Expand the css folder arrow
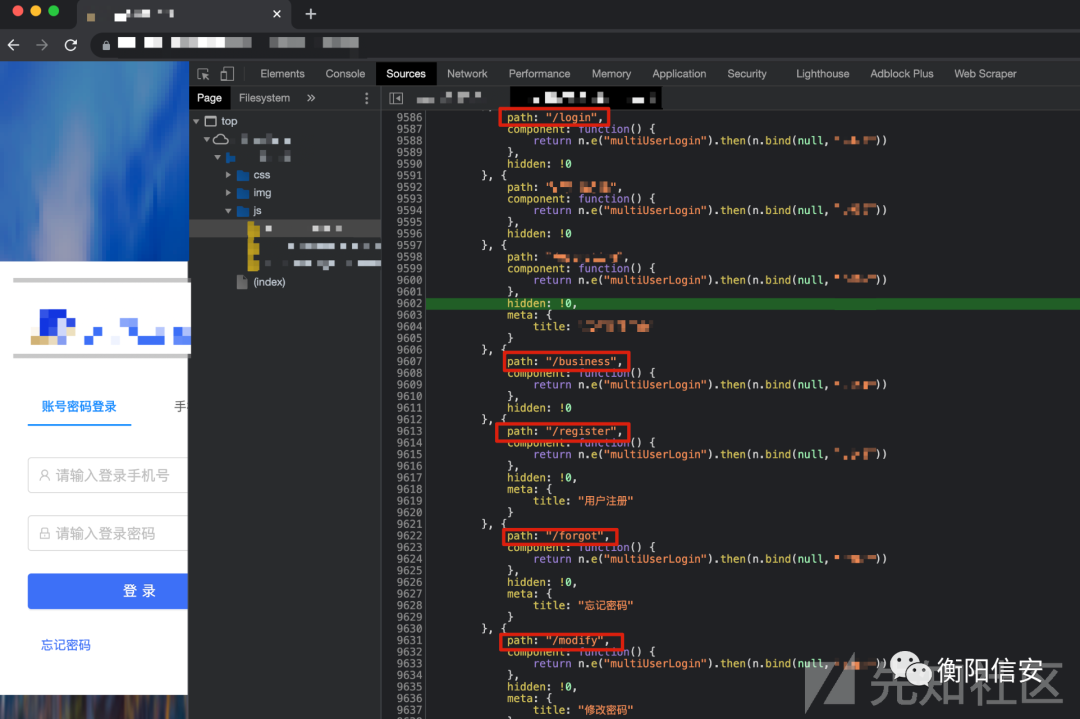This screenshot has width=1080, height=719. [x=228, y=175]
